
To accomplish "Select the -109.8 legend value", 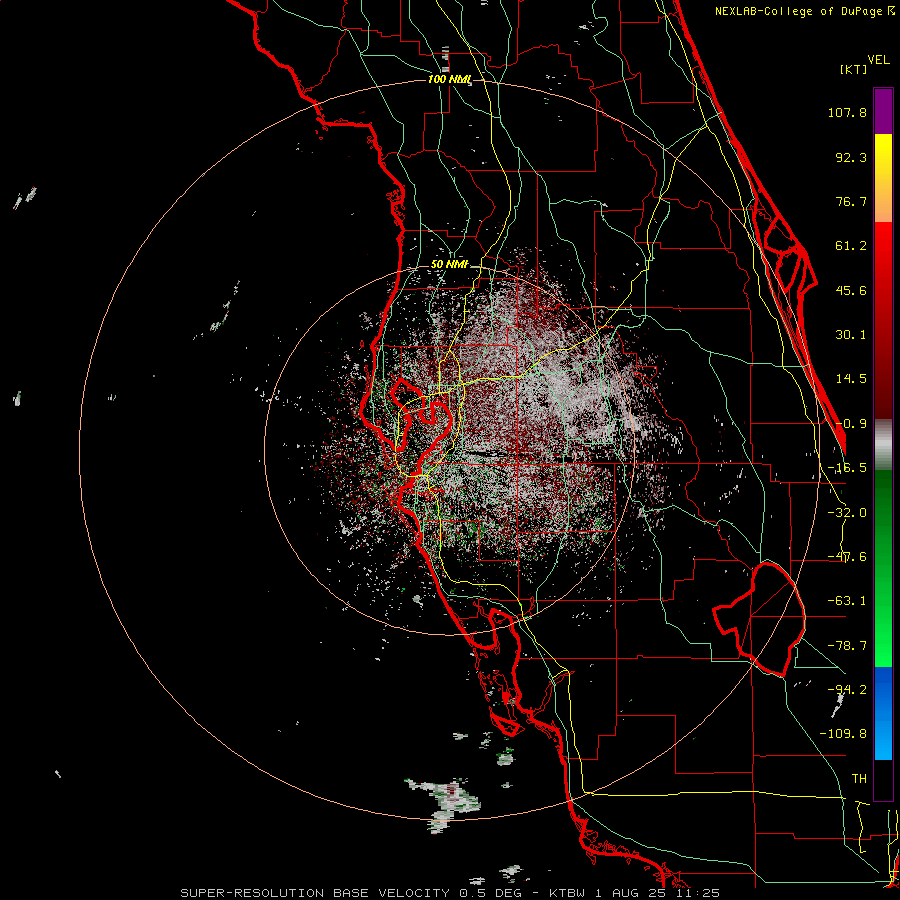I will click(843, 734).
